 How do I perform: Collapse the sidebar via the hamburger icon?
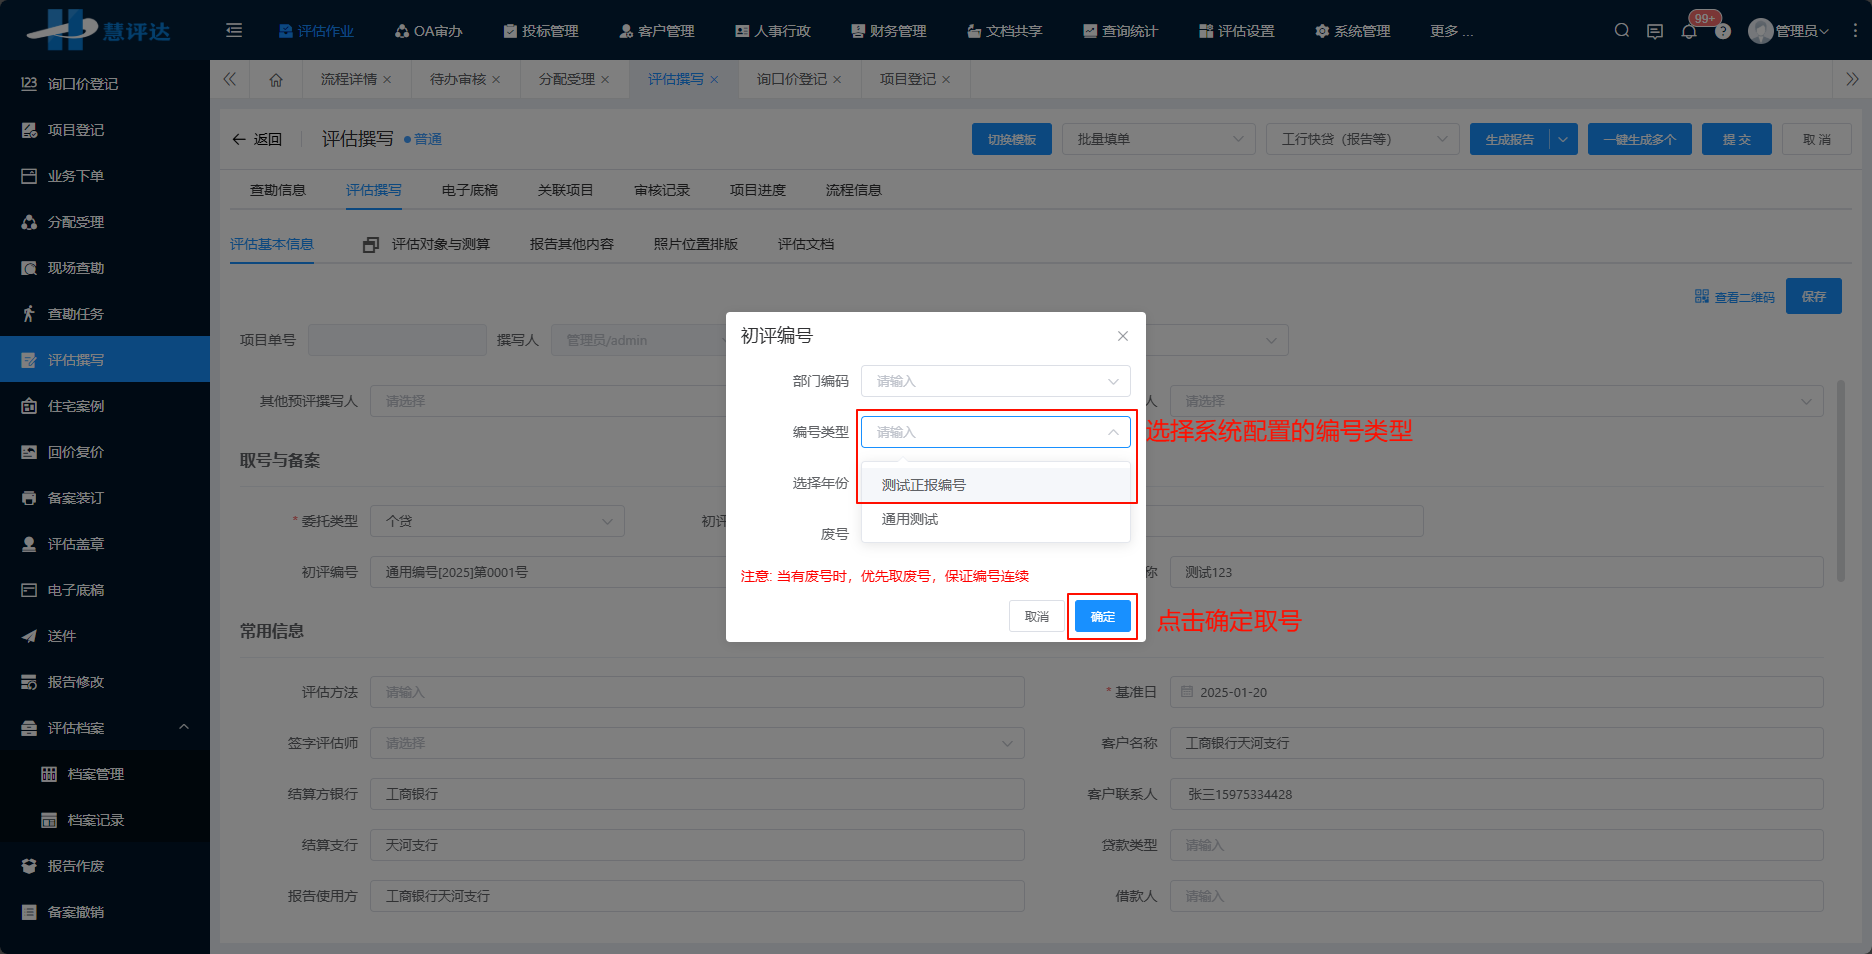tap(233, 30)
